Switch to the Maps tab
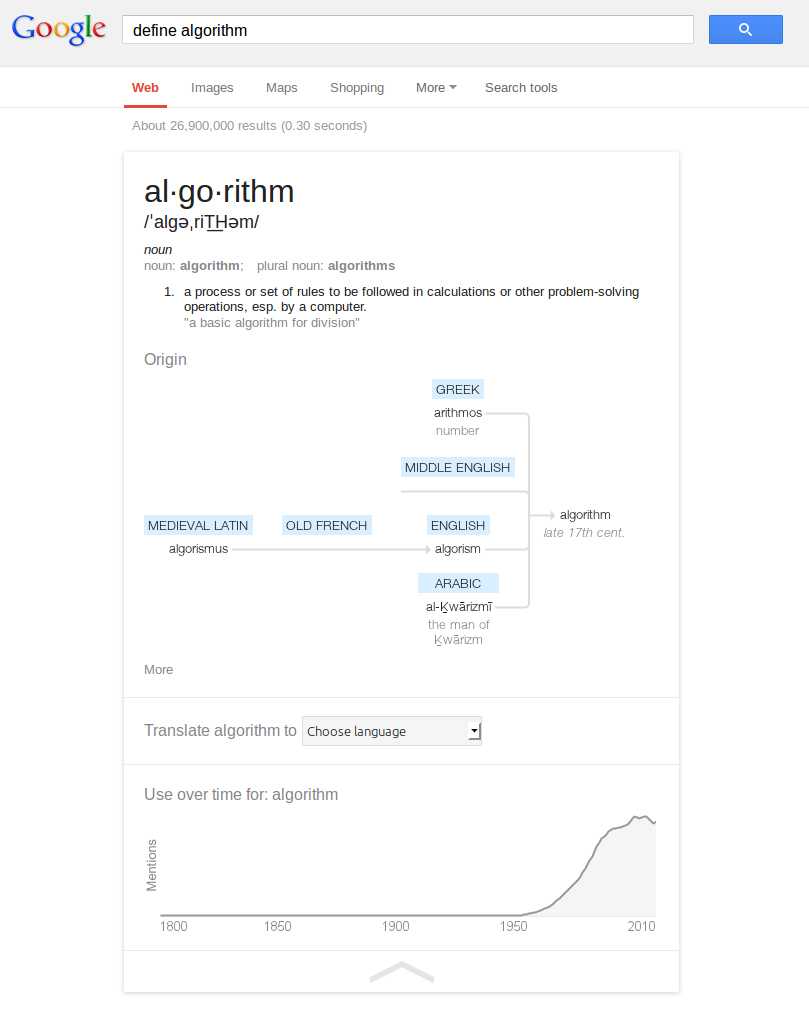 point(281,88)
